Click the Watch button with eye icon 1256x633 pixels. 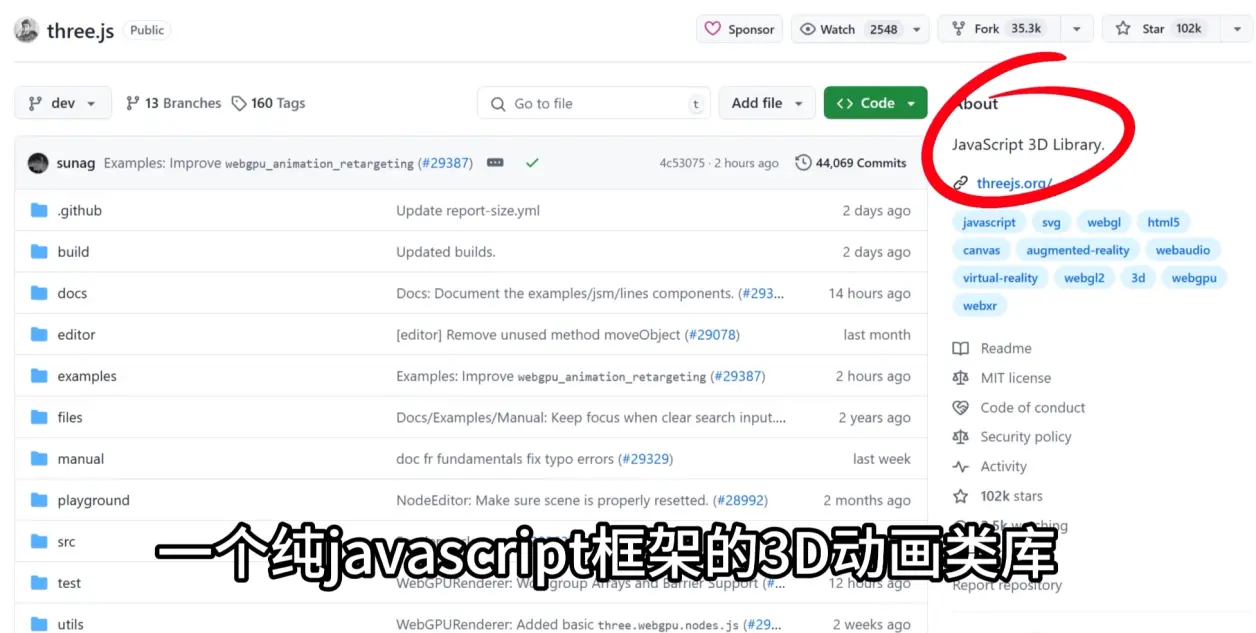tap(849, 29)
